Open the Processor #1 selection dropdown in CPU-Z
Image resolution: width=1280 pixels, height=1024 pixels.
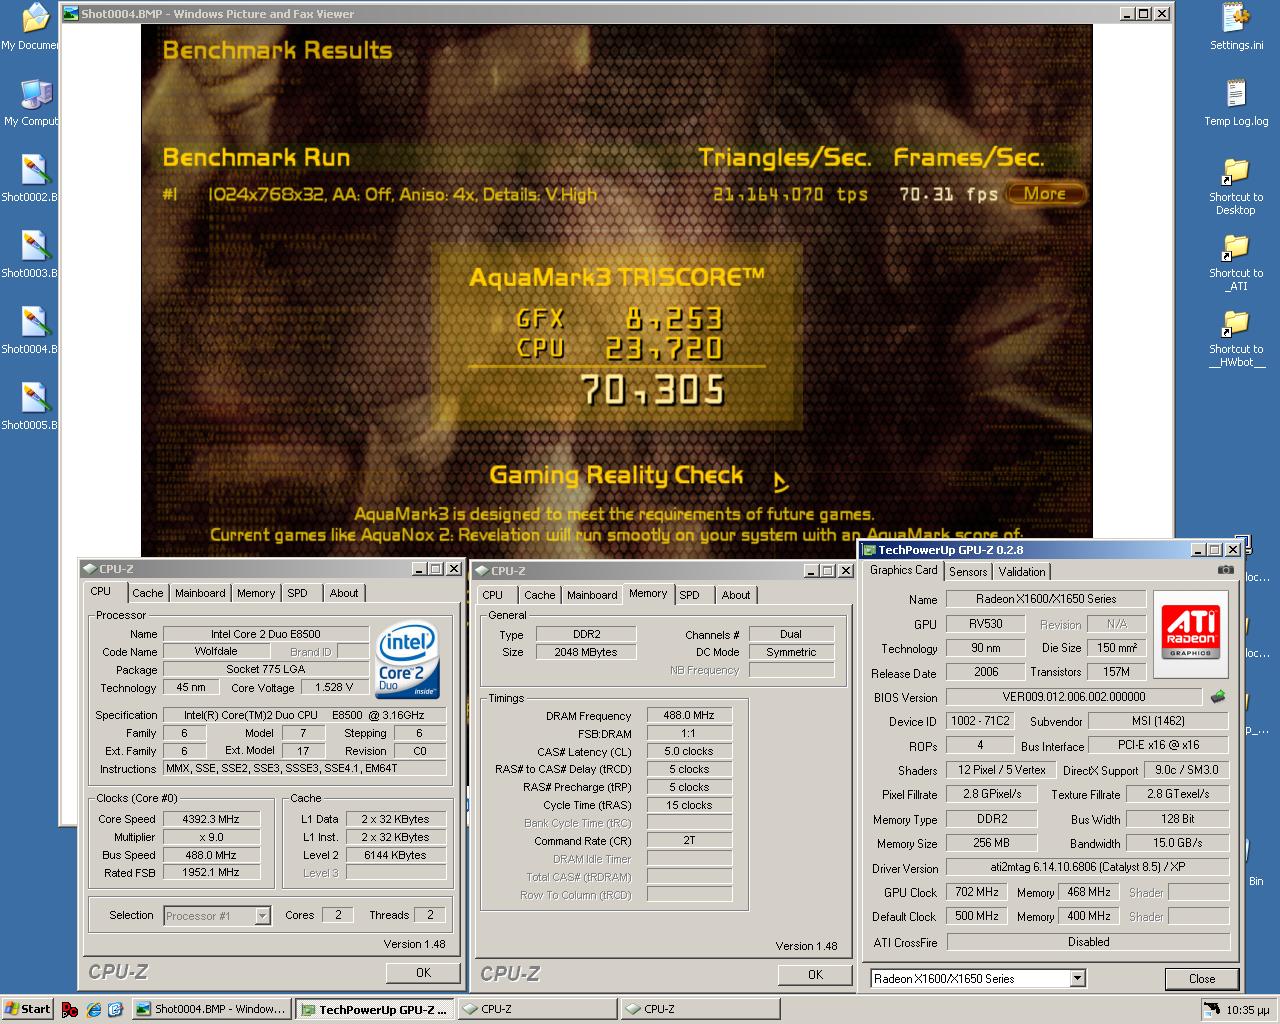pos(262,915)
